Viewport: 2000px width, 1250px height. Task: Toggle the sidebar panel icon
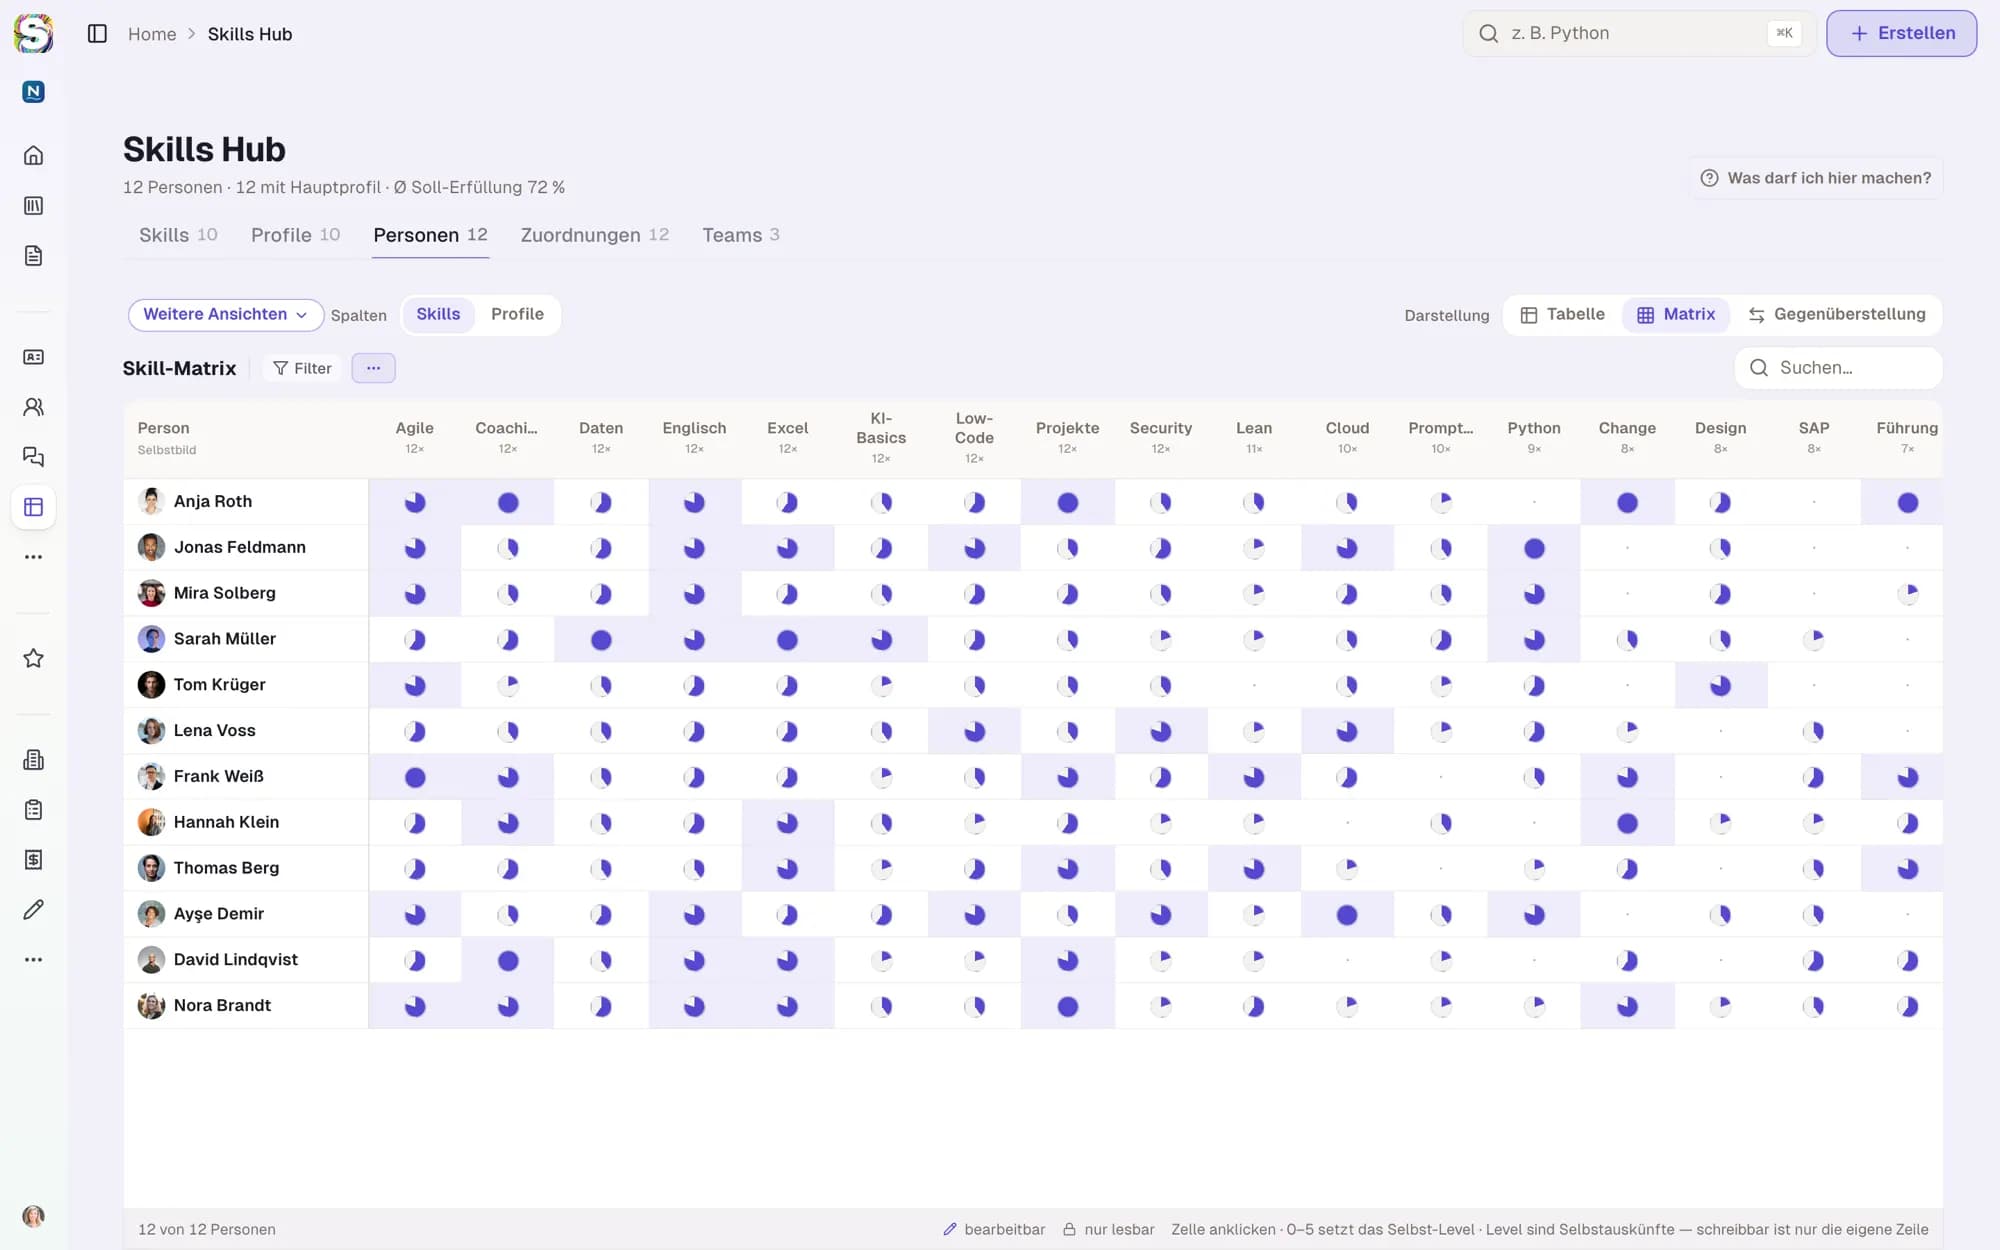pyautogui.click(x=97, y=34)
